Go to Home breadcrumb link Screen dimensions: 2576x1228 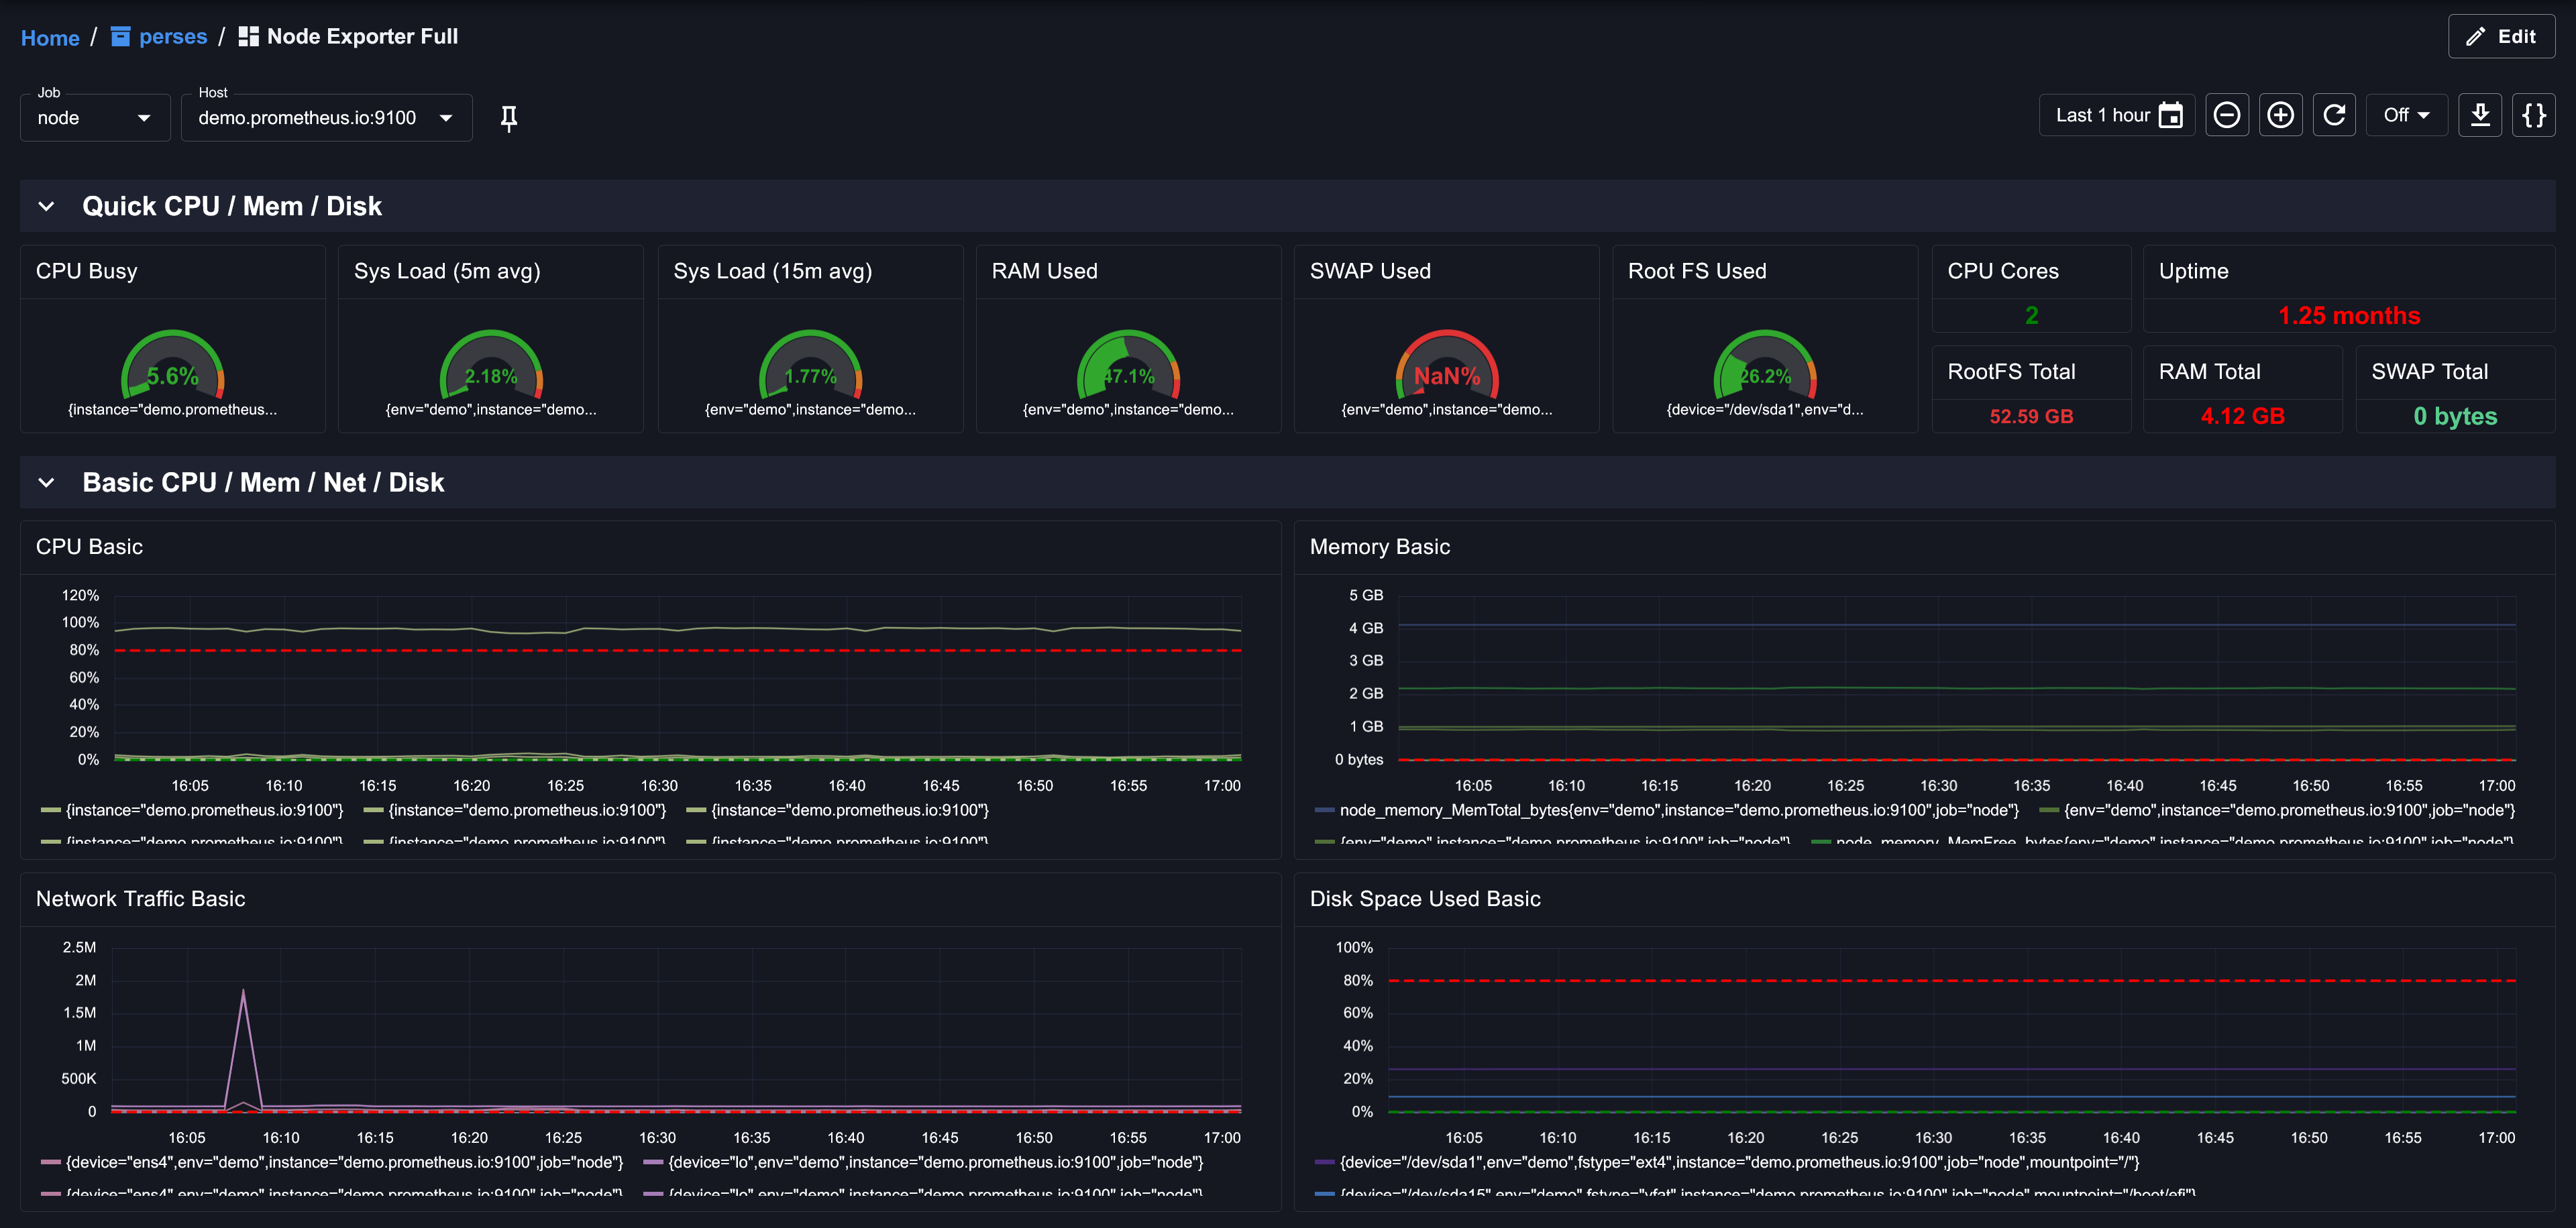click(50, 38)
